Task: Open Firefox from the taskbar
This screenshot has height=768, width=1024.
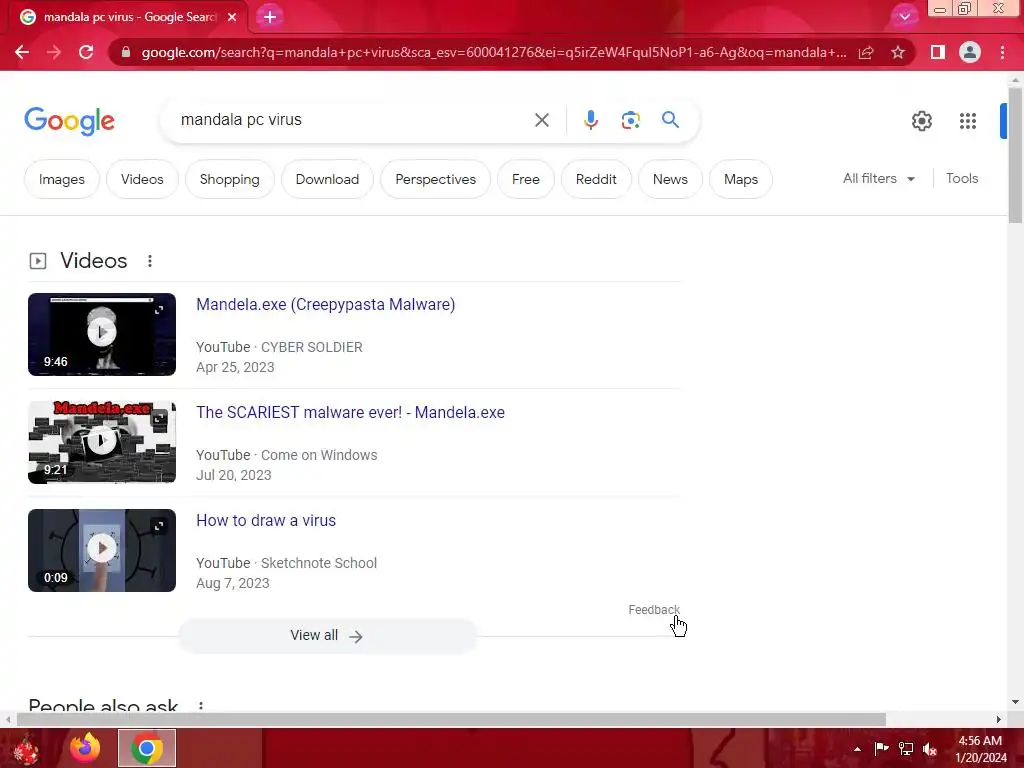Action: [85, 748]
